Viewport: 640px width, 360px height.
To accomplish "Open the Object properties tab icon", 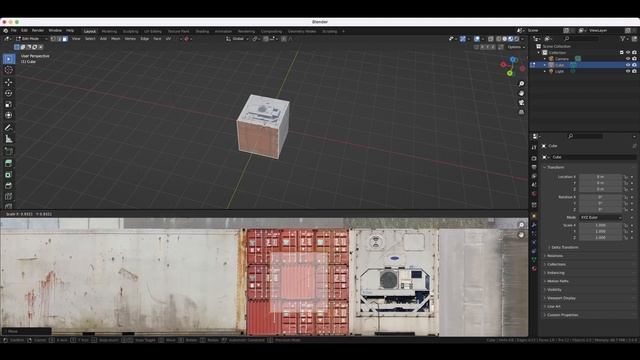I will 534,216.
